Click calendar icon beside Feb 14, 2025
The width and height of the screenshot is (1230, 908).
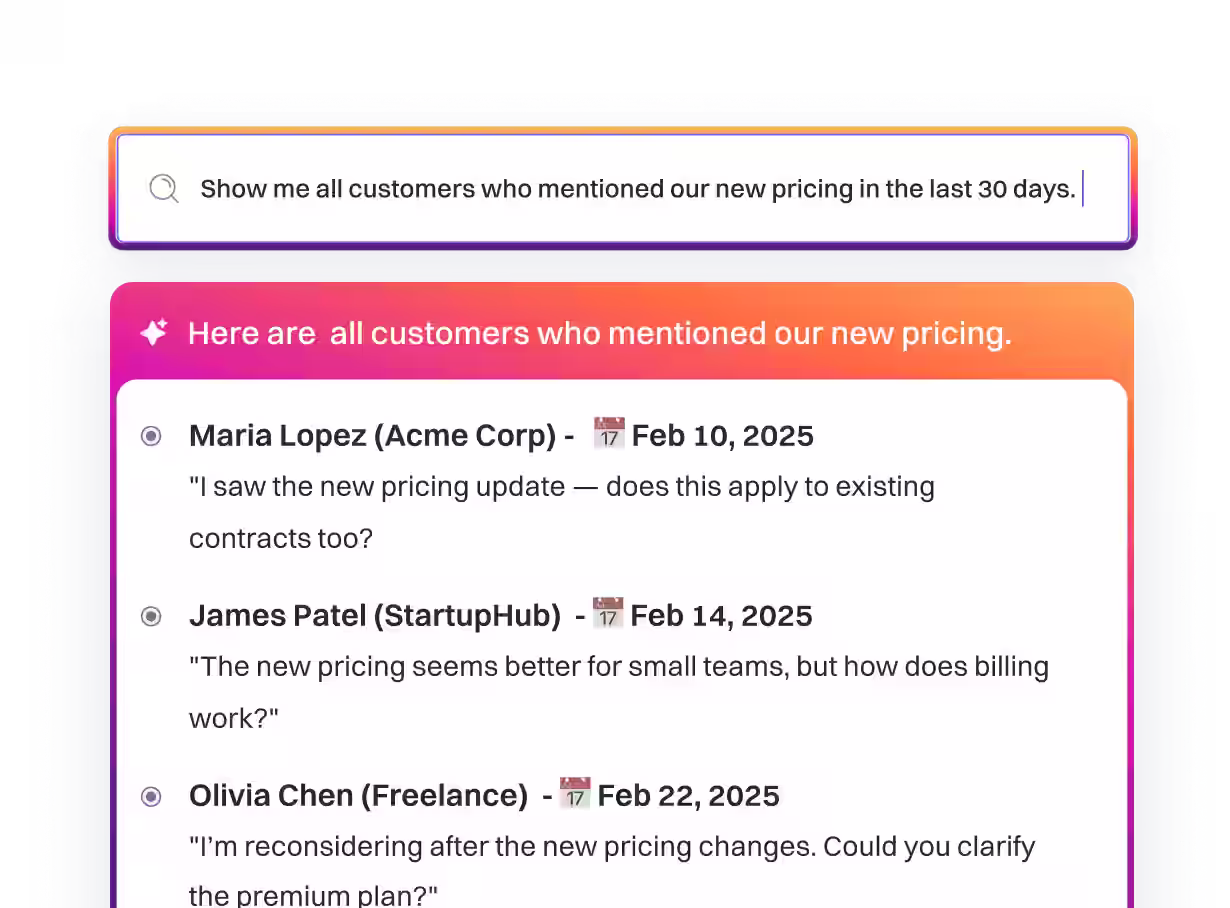click(608, 613)
